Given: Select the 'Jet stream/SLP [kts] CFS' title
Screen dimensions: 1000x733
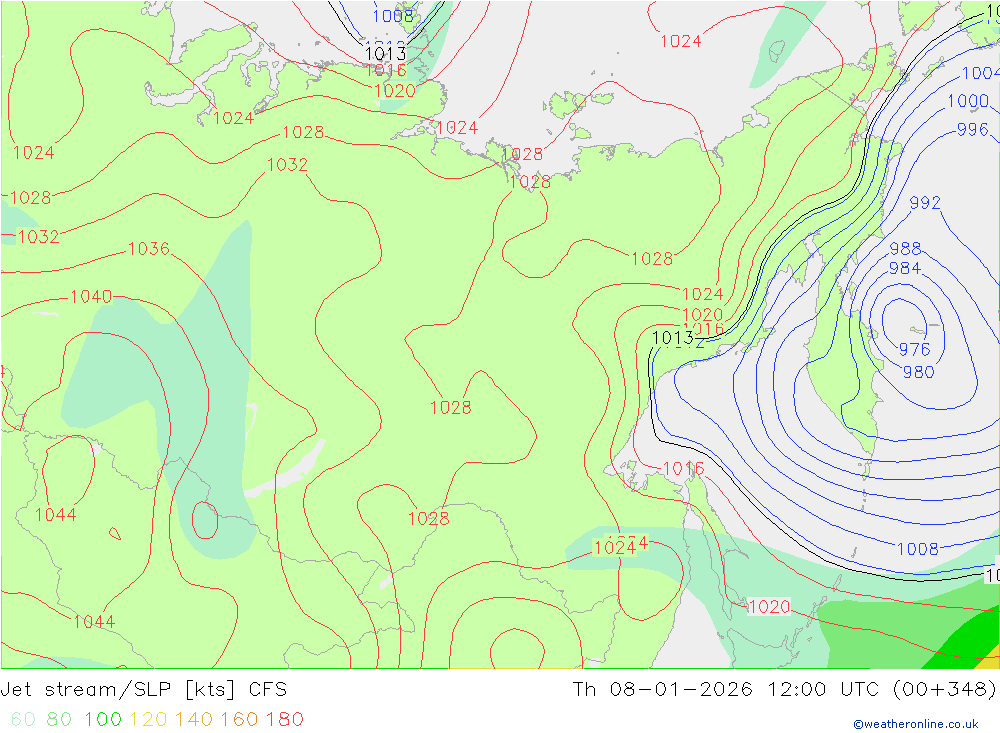Looking at the screenshot, I should pos(143,690).
